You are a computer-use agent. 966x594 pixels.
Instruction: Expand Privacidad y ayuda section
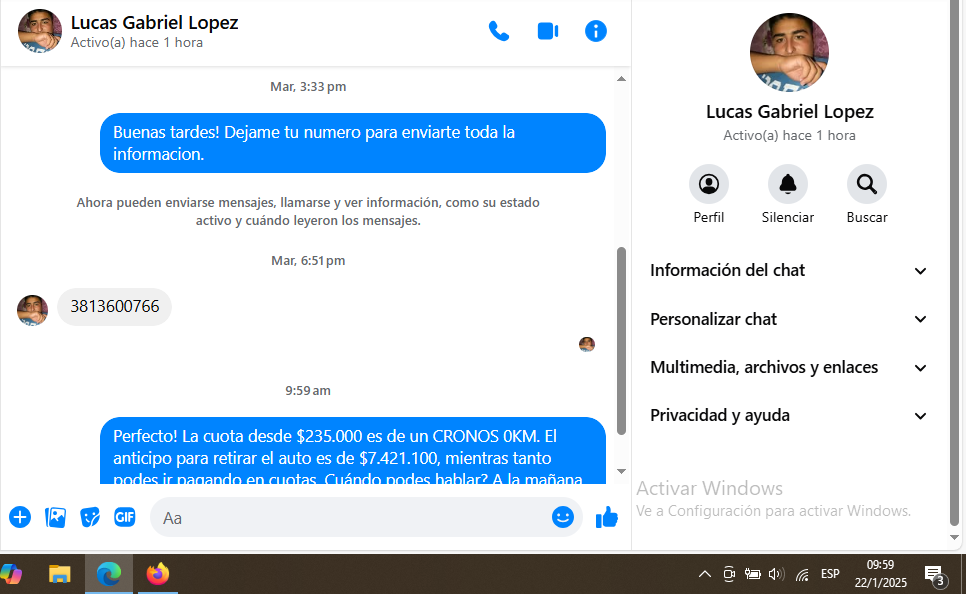coord(789,416)
